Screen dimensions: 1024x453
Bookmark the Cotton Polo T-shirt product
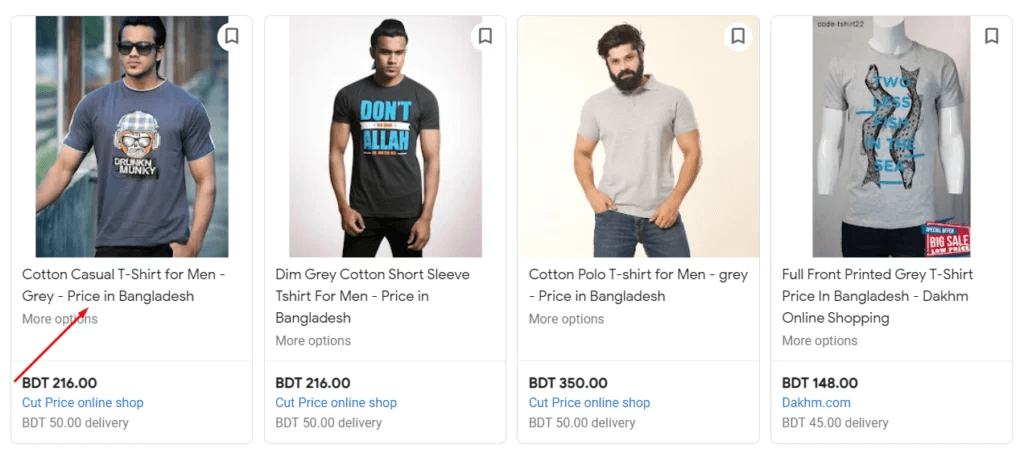pos(738,36)
